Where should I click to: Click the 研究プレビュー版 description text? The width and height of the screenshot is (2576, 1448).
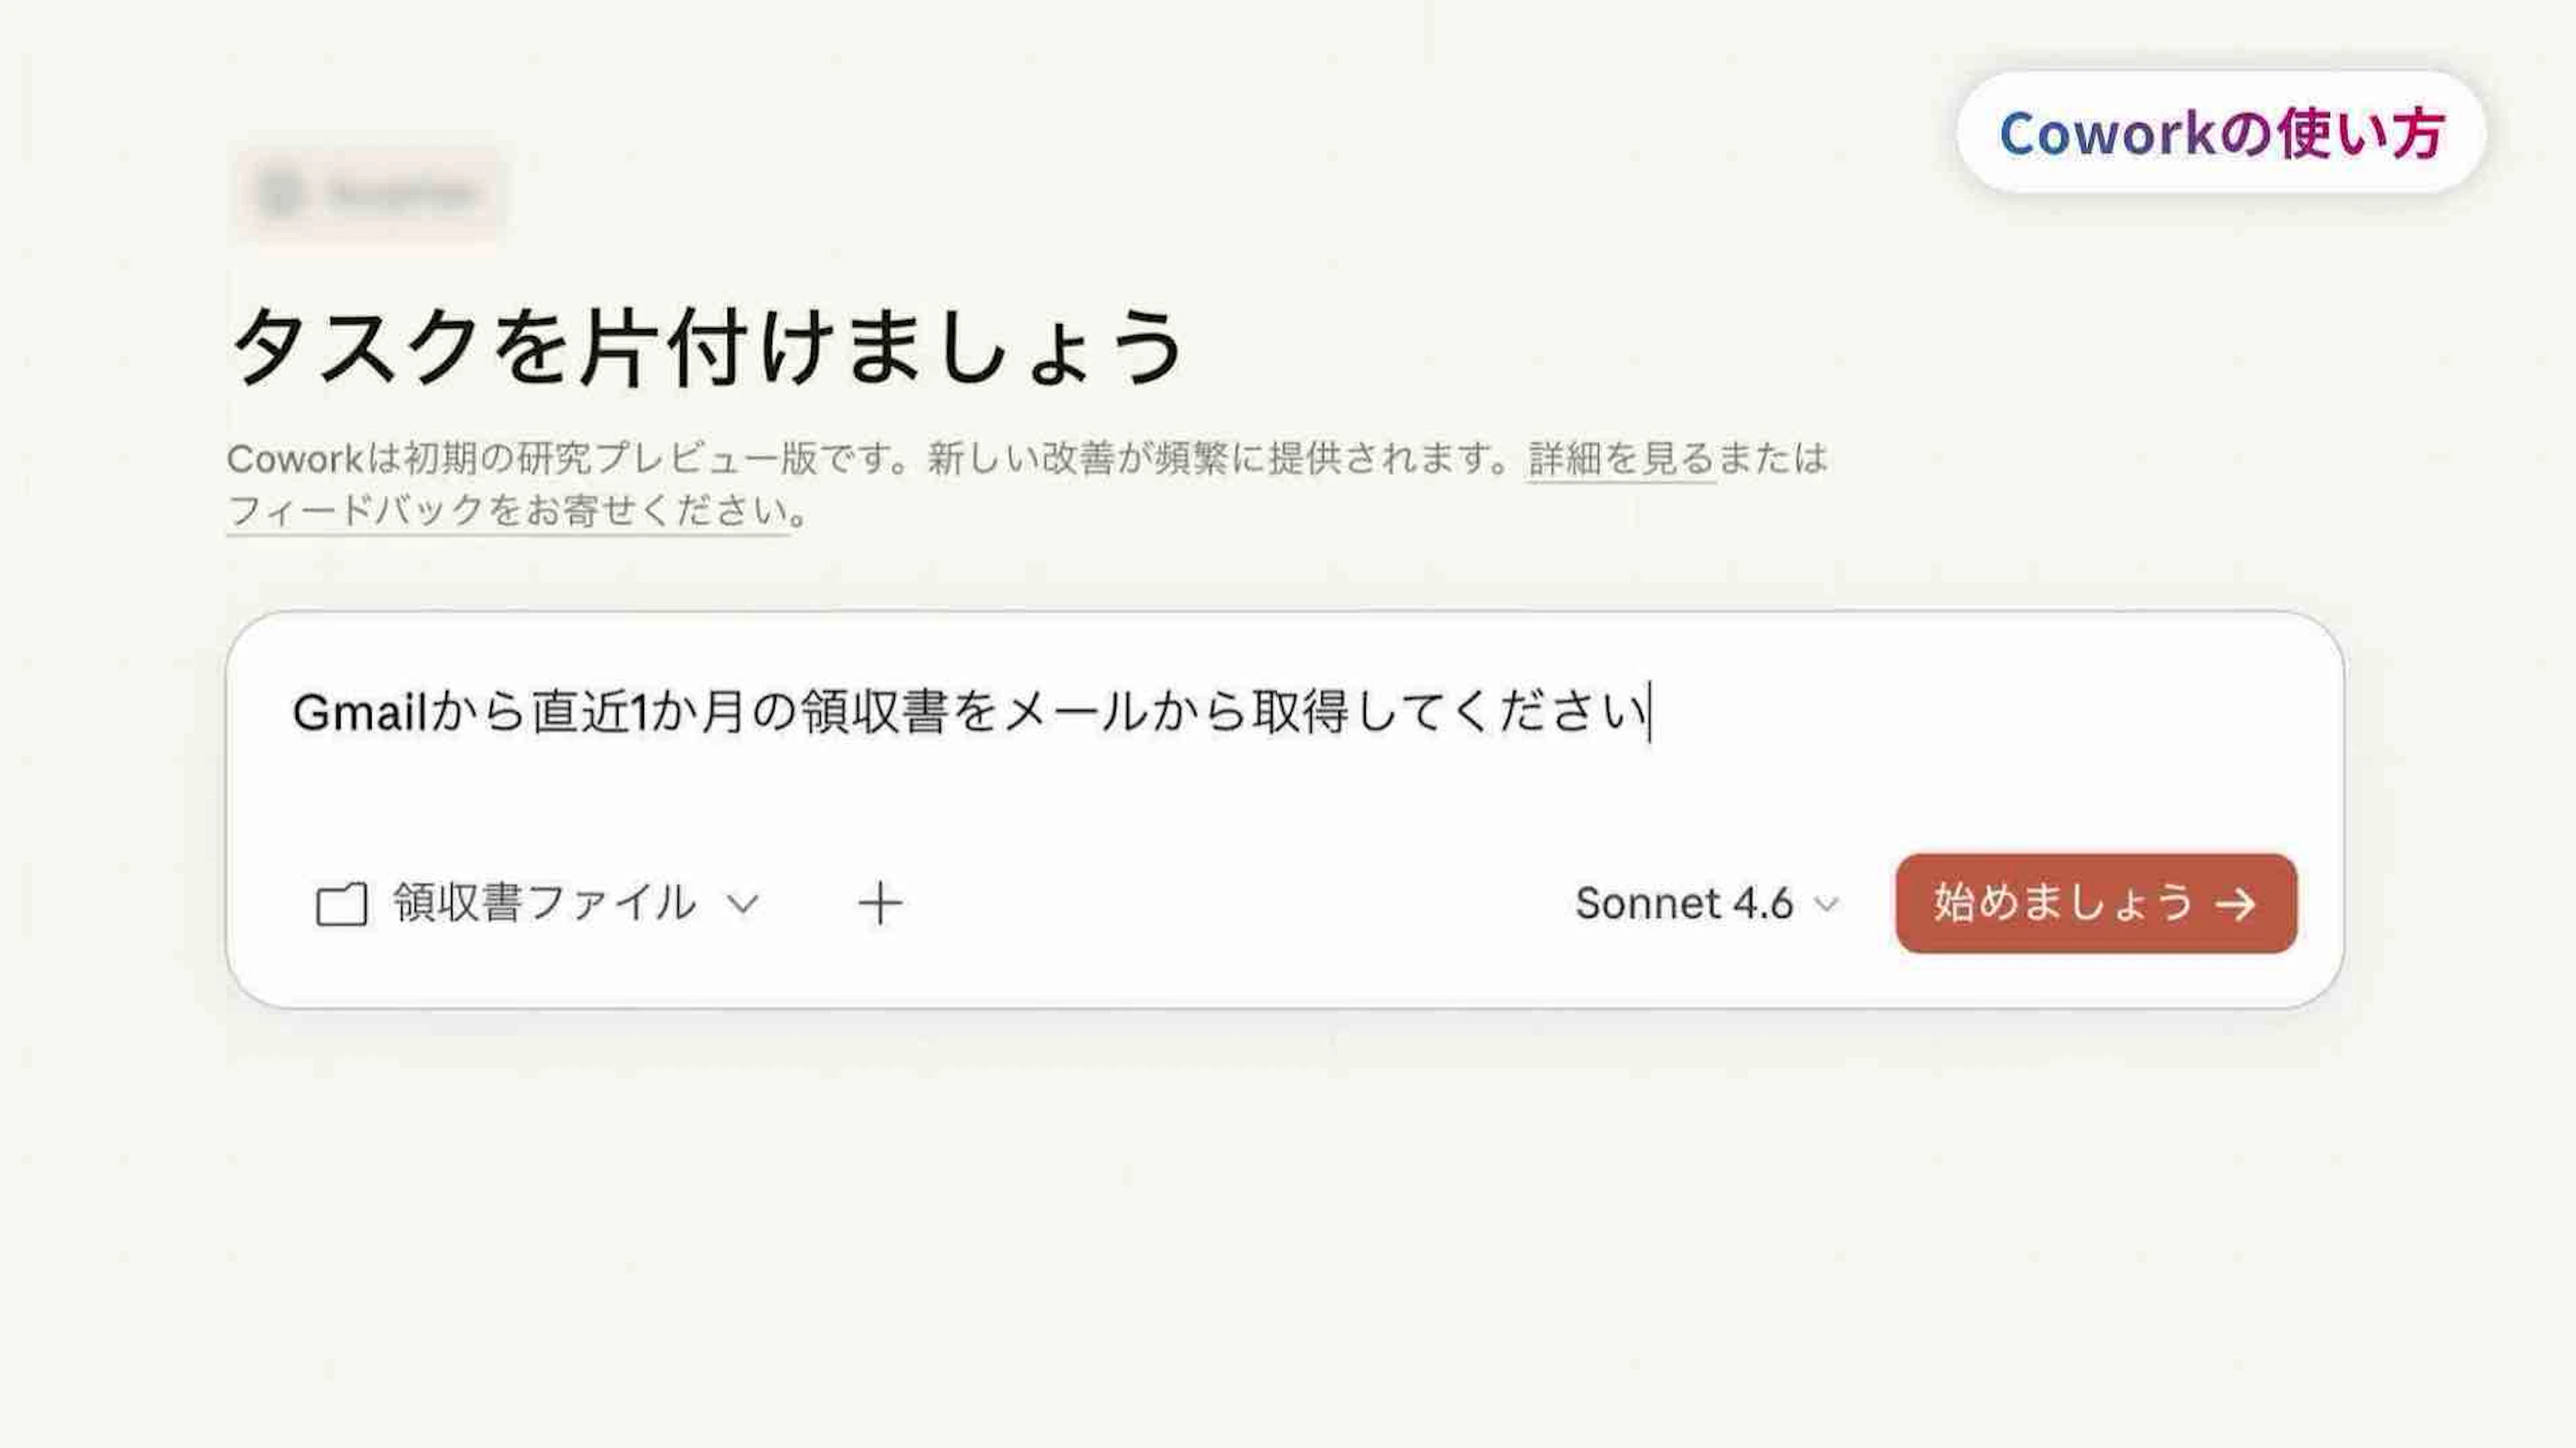[x=668, y=459]
